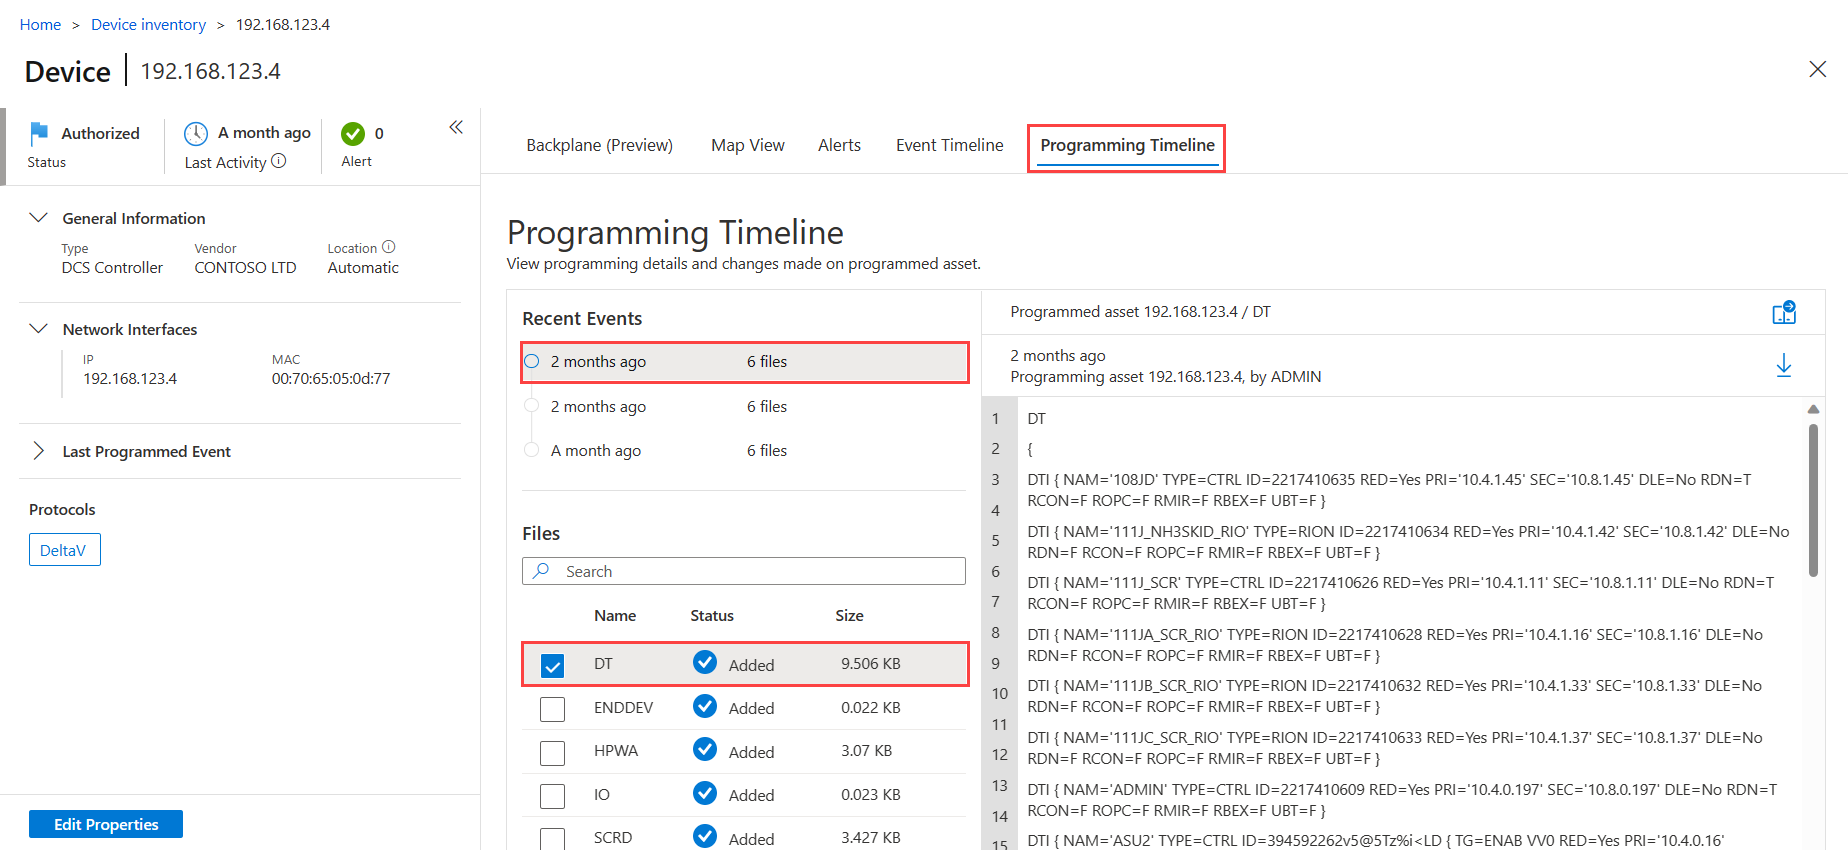Screen dimensions: 1848x850
Task: Open Device inventory breadcrumb link
Action: [x=148, y=24]
